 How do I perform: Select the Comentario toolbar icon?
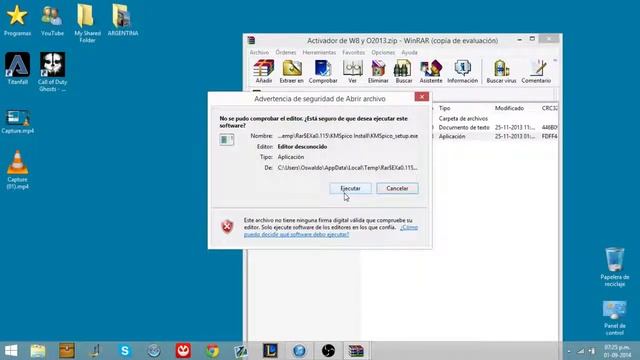tap(536, 71)
